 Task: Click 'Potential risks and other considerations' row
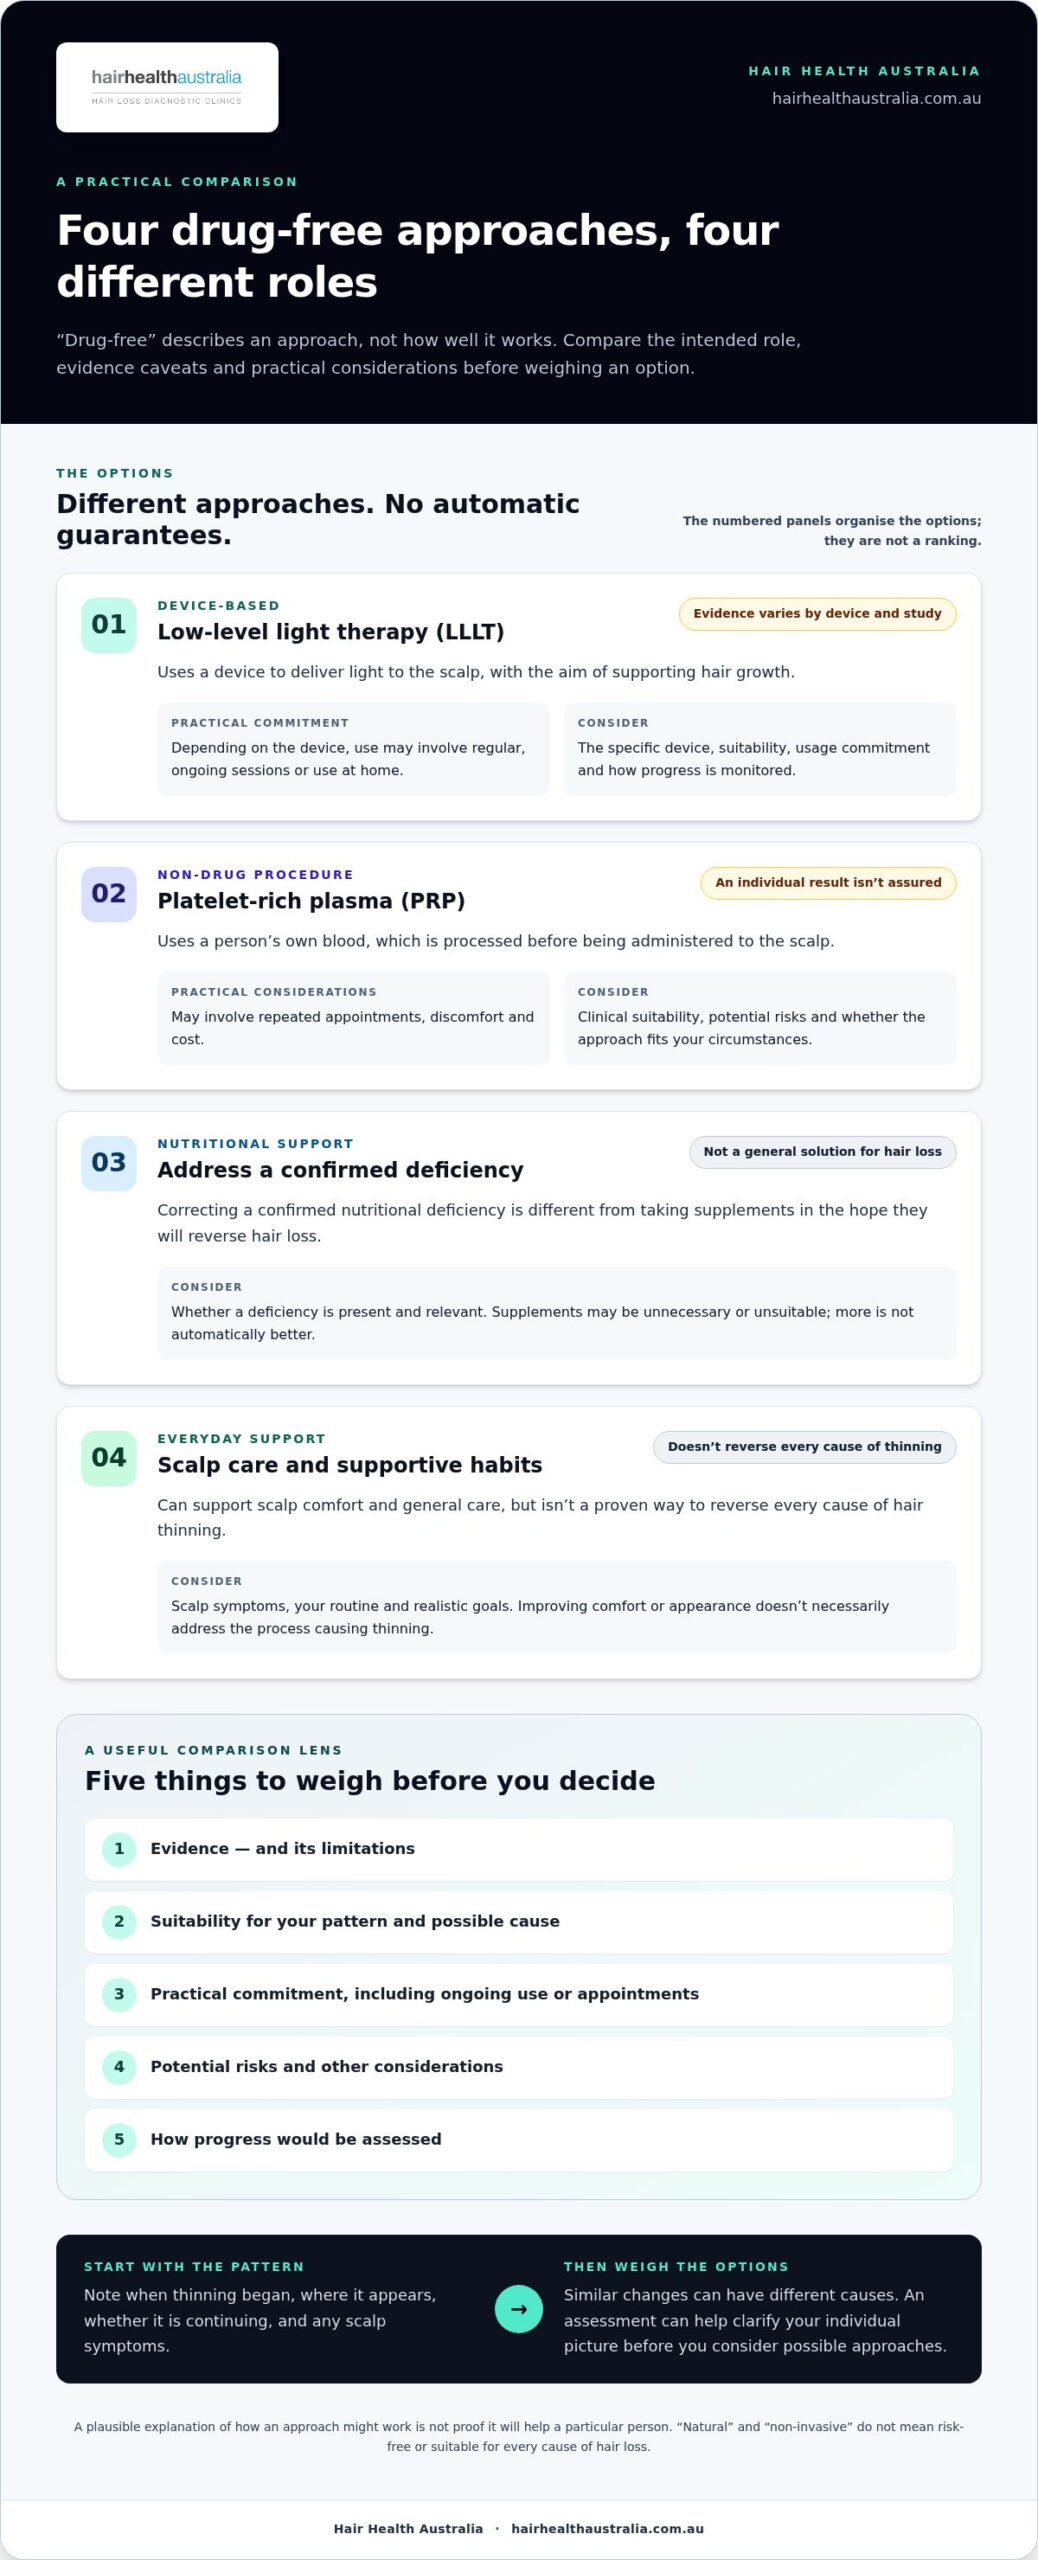[519, 2067]
